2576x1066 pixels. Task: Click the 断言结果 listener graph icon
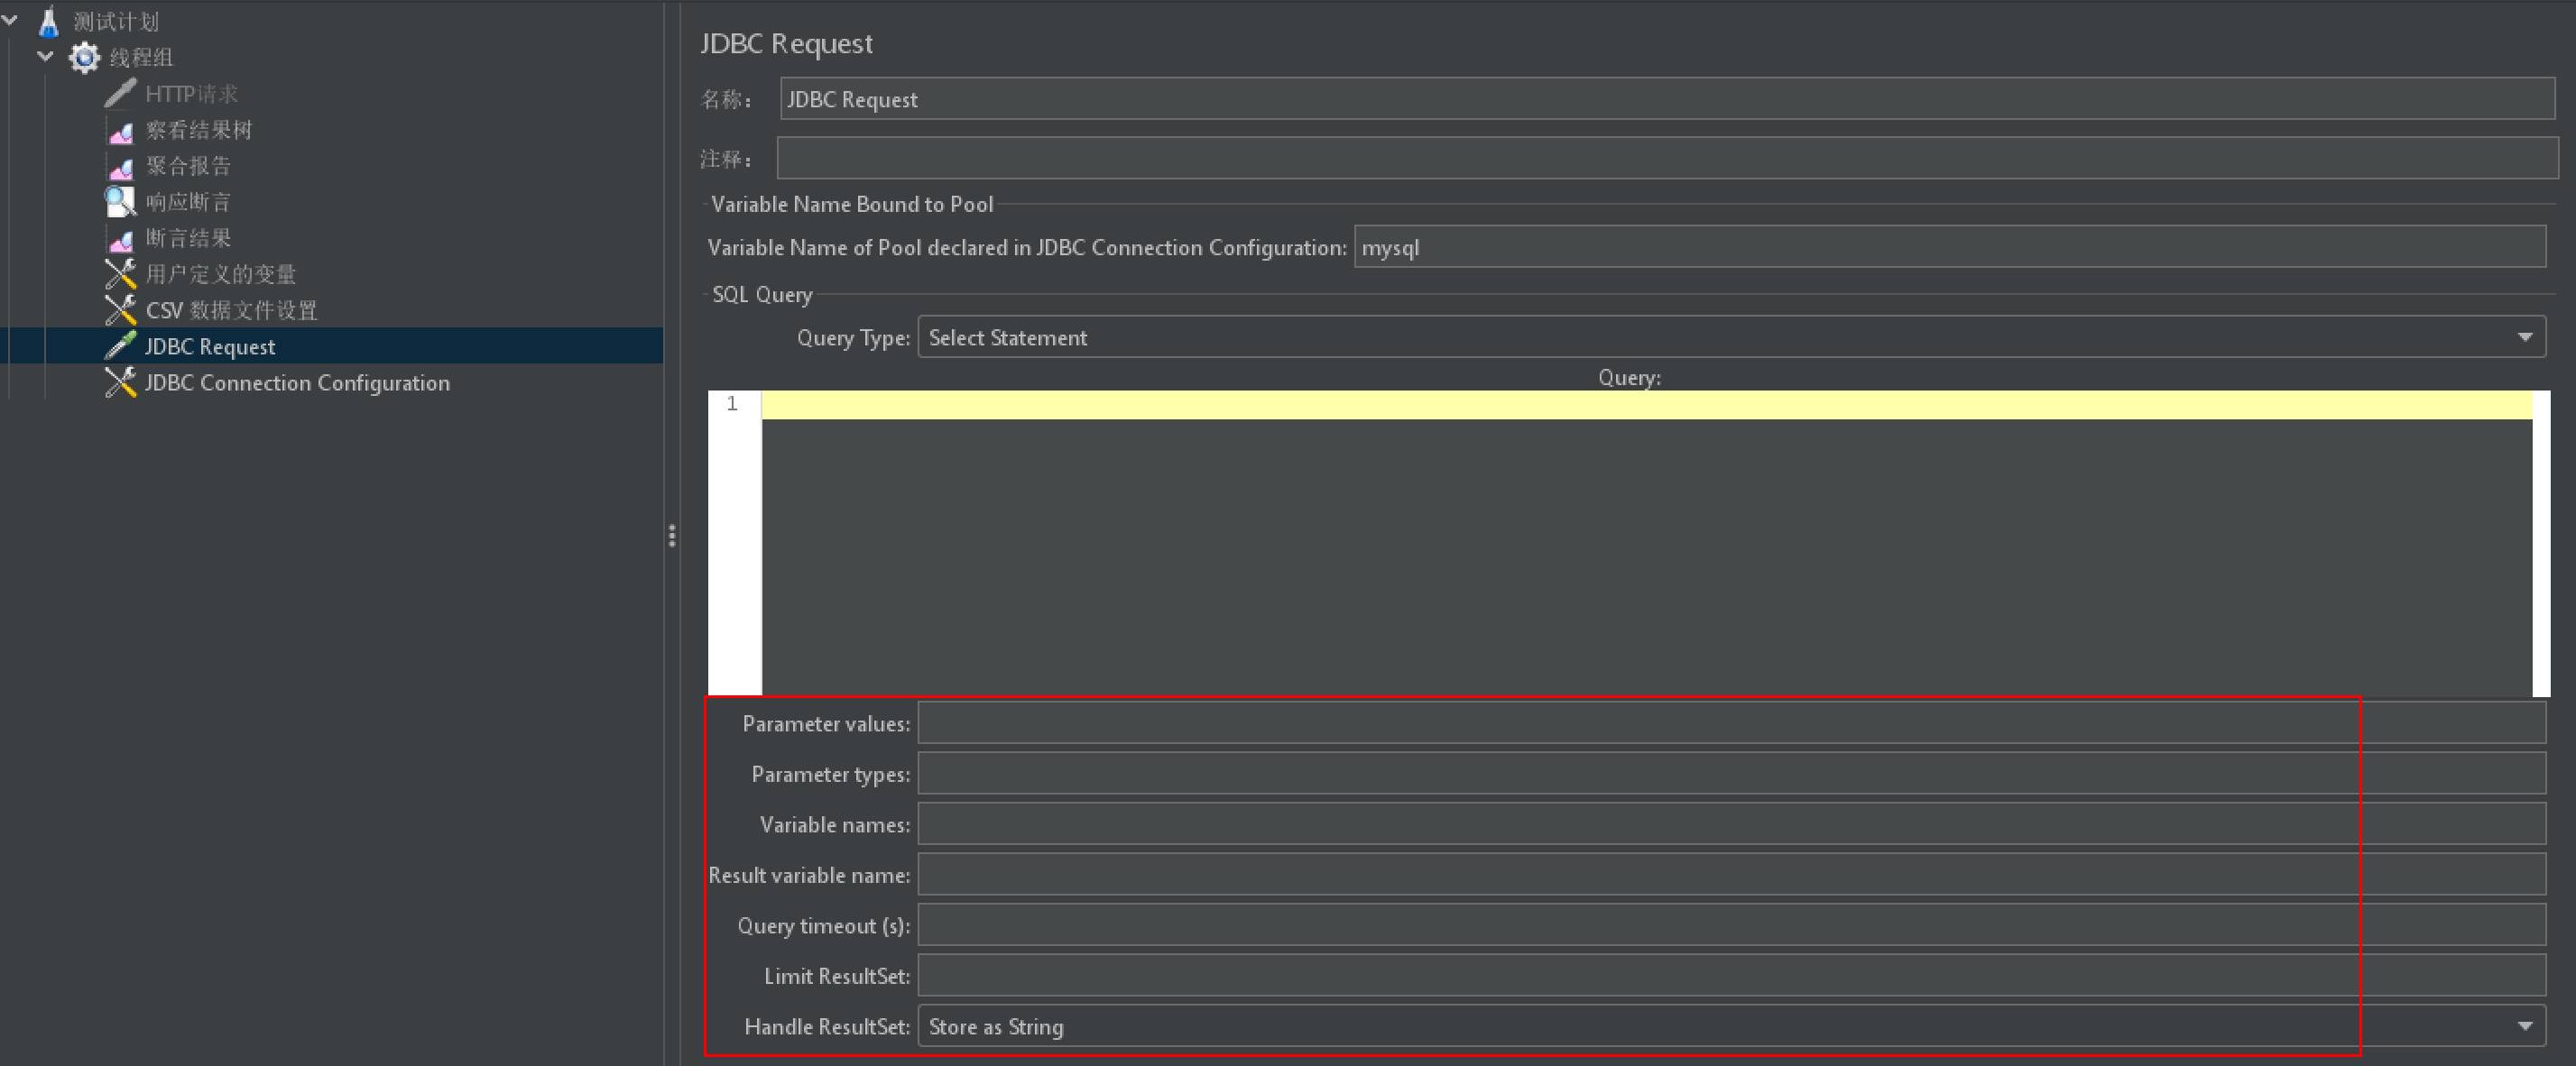[x=120, y=238]
